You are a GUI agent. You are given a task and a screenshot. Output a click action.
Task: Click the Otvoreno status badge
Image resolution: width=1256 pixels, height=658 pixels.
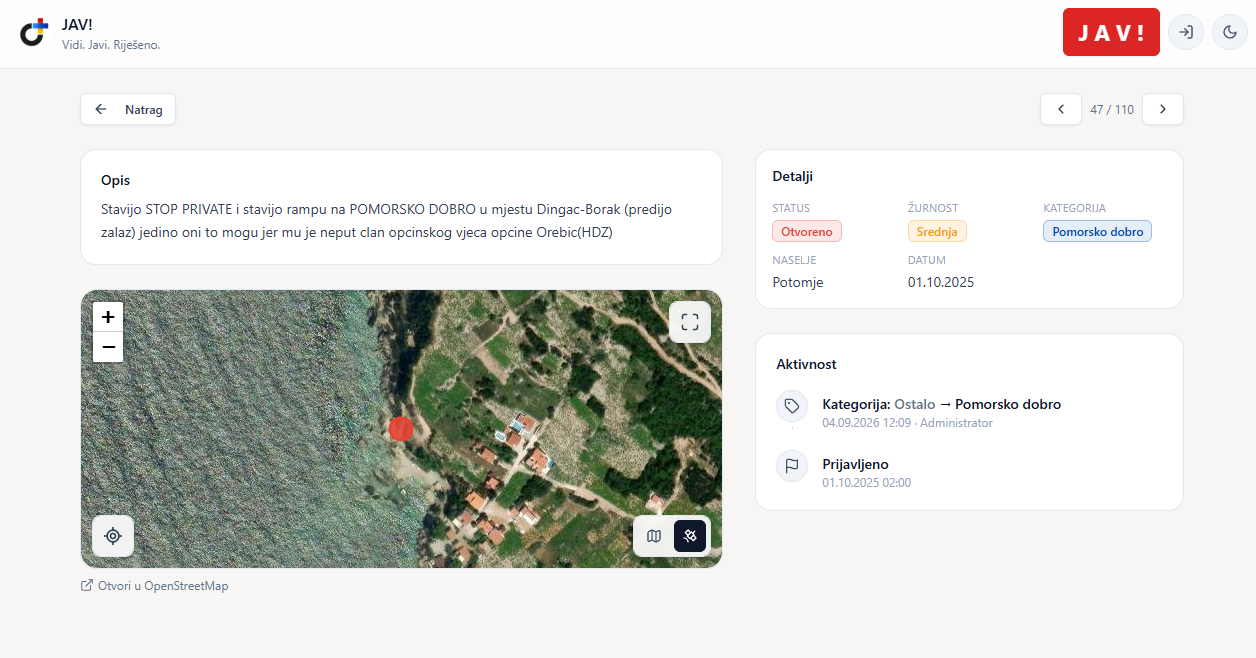807,231
